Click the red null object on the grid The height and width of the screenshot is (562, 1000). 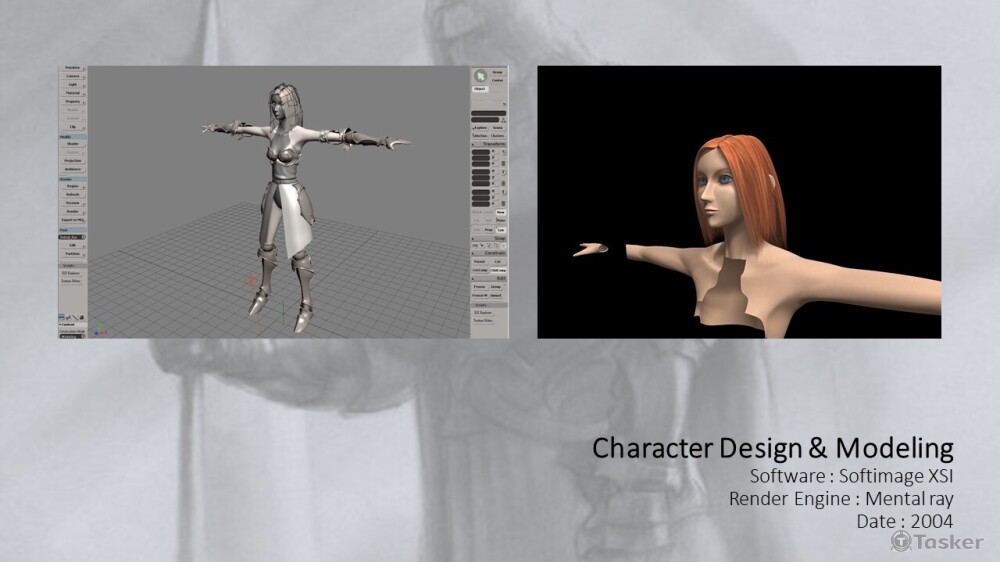click(x=249, y=282)
